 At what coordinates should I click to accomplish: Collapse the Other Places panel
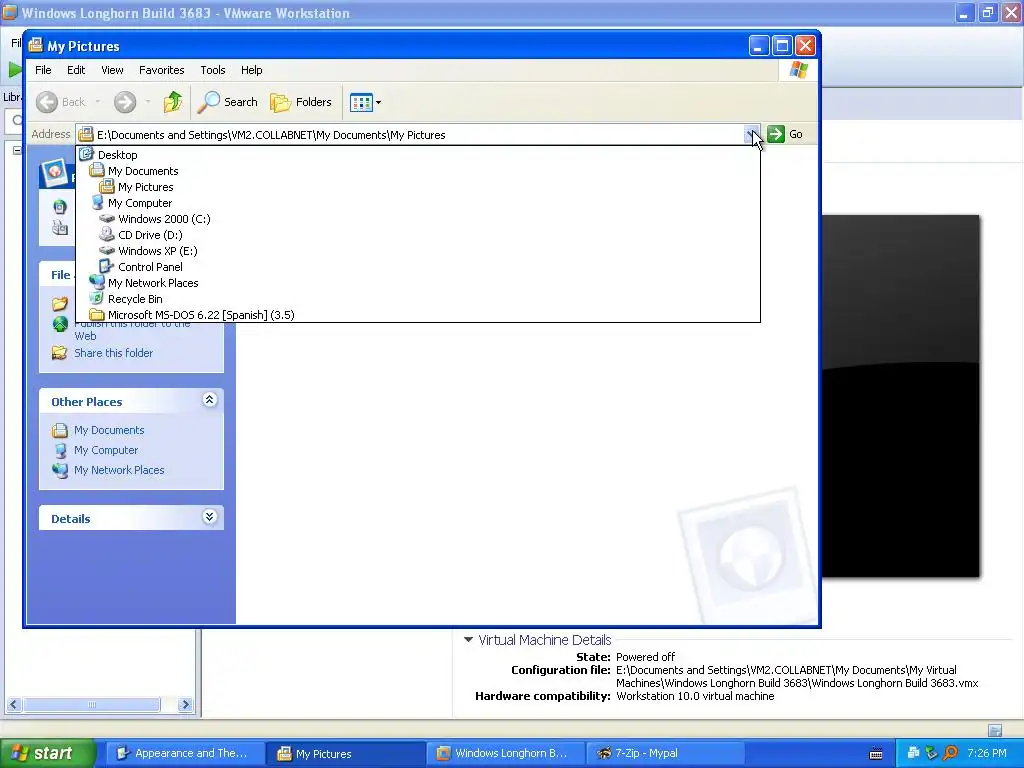click(209, 400)
